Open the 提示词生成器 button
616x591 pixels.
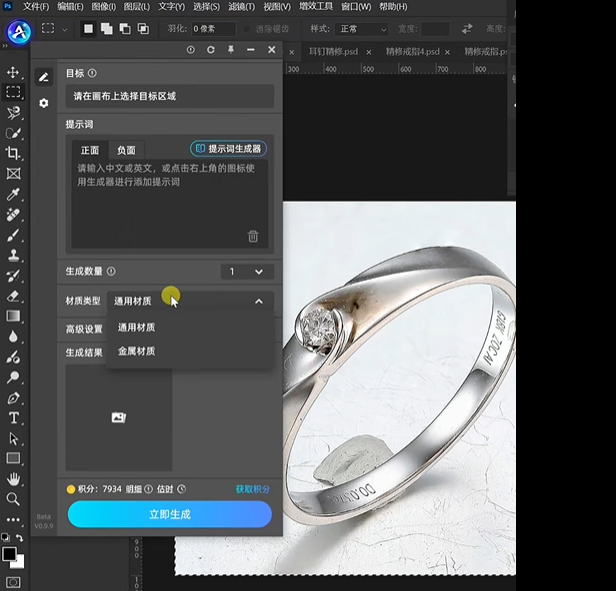[x=228, y=149]
